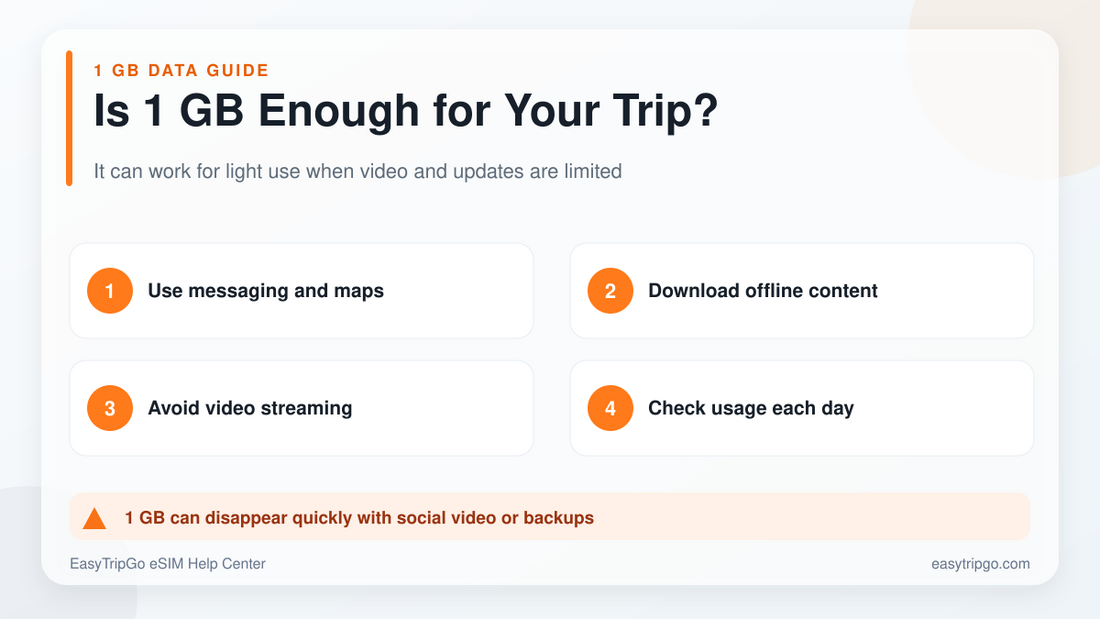
Task: Click the orange number 2 circle
Action: (610, 291)
